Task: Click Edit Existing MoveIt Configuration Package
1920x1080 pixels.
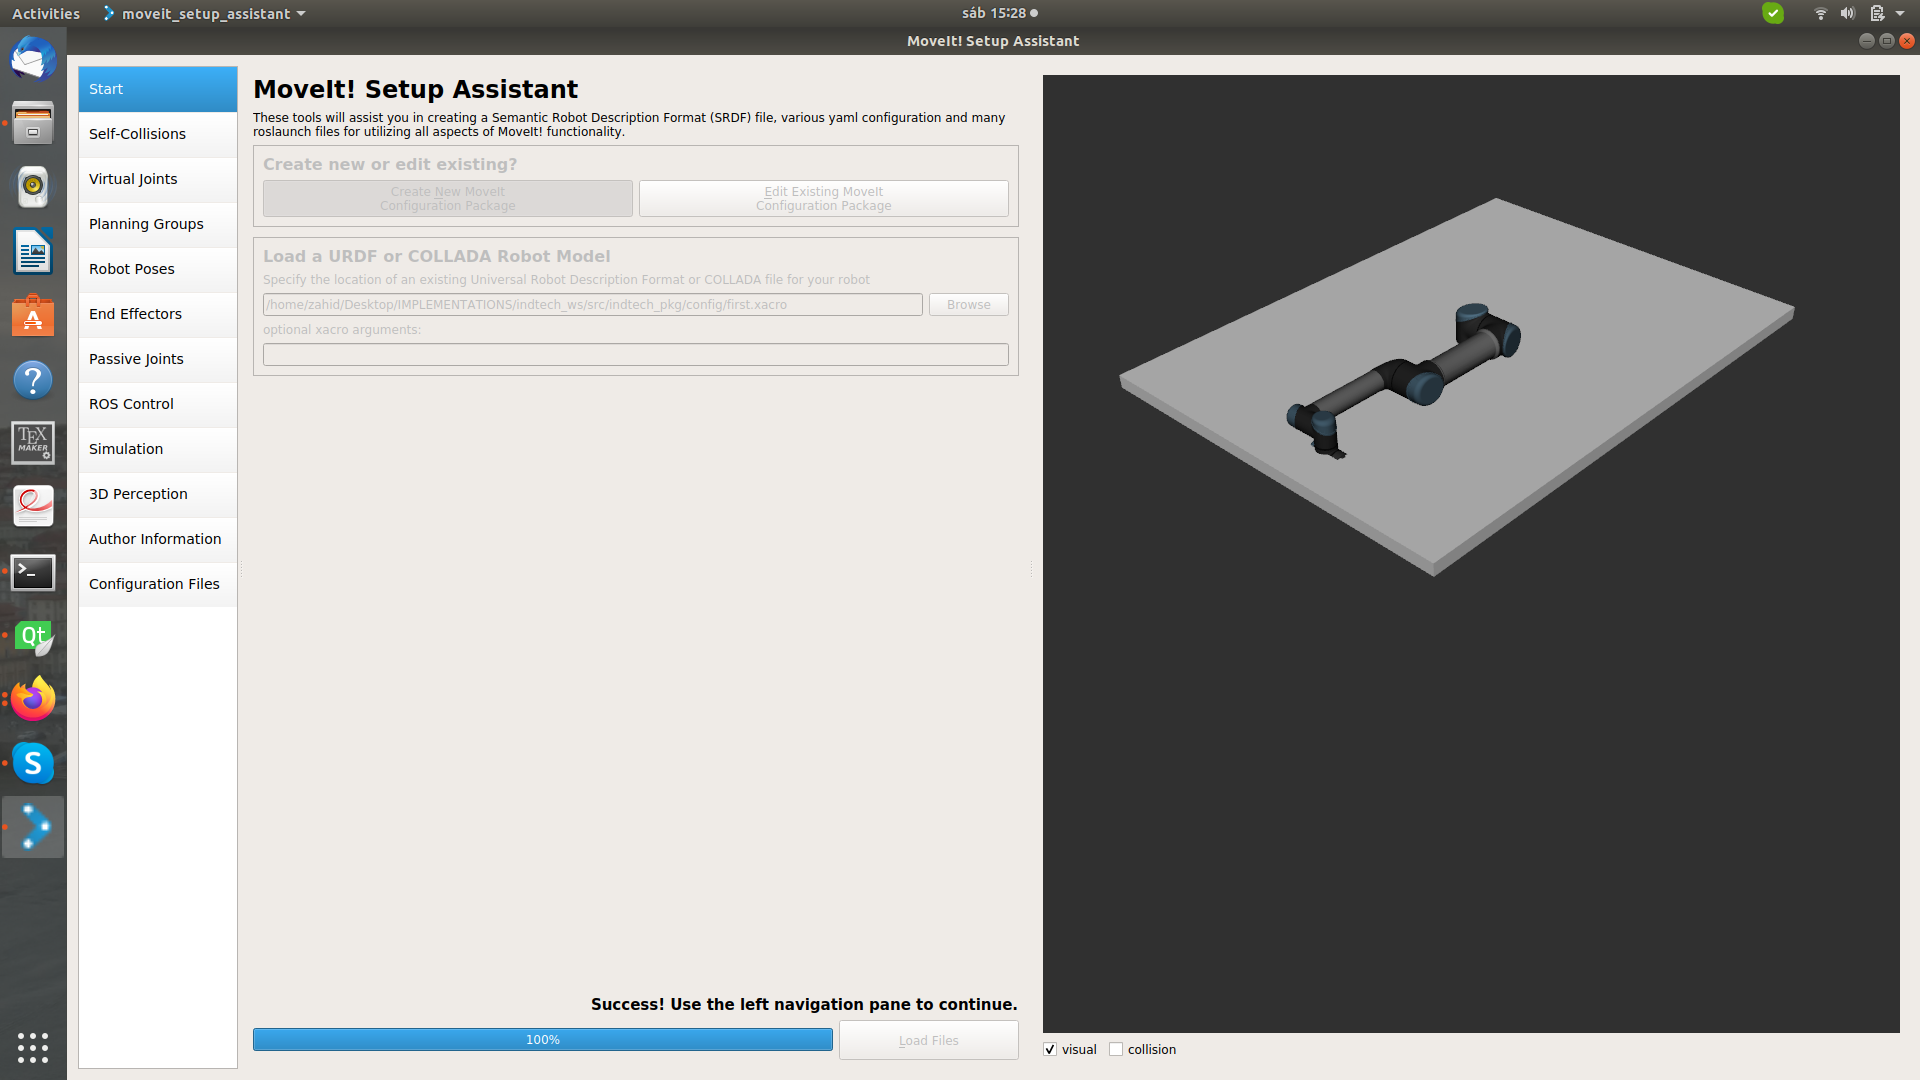Action: pyautogui.click(x=824, y=198)
